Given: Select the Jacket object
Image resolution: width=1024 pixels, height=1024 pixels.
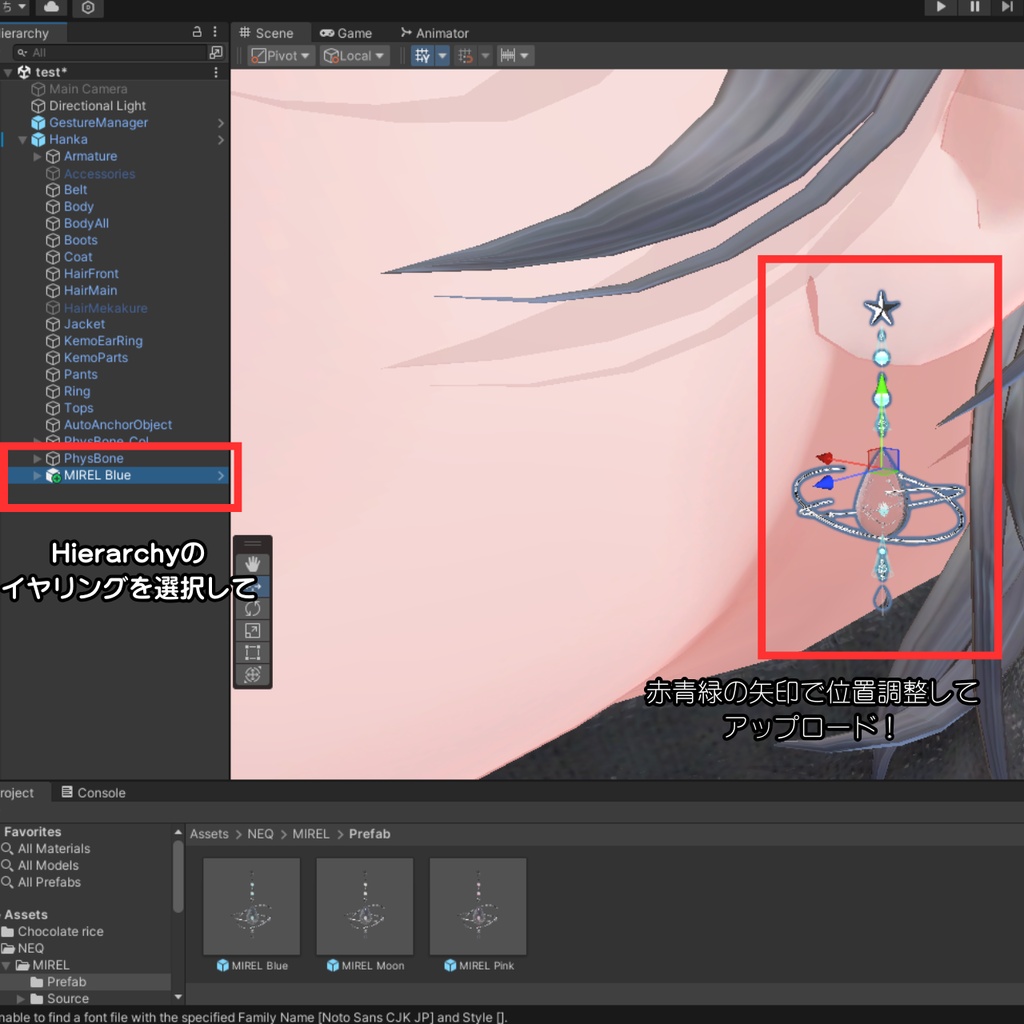Looking at the screenshot, I should [x=84, y=324].
